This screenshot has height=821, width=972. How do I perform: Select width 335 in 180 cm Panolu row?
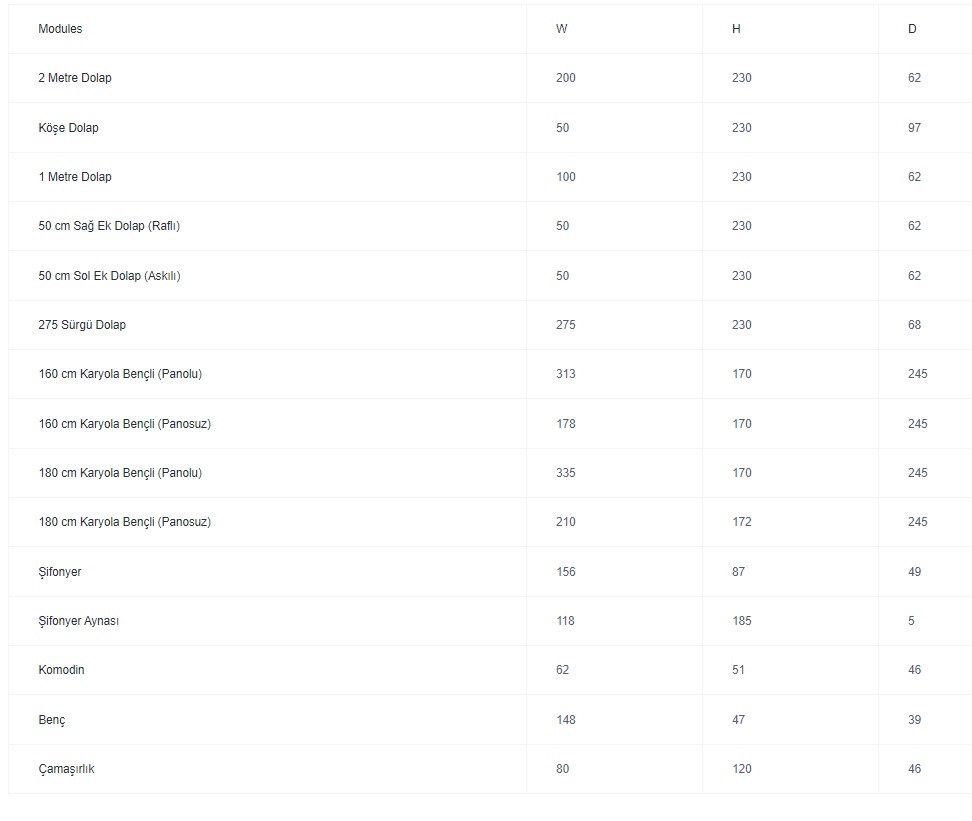[566, 473]
